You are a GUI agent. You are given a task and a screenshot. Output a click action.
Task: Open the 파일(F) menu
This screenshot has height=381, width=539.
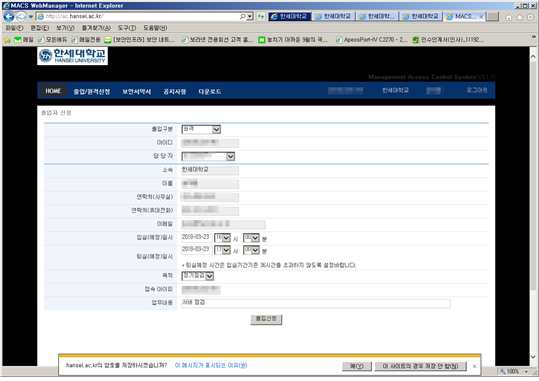point(14,28)
